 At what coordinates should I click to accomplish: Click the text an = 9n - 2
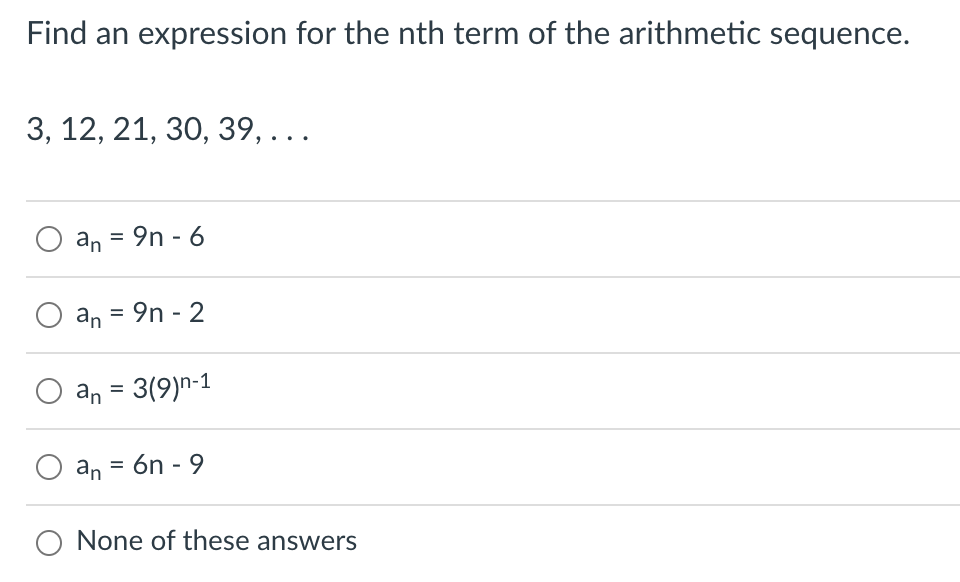click(139, 313)
